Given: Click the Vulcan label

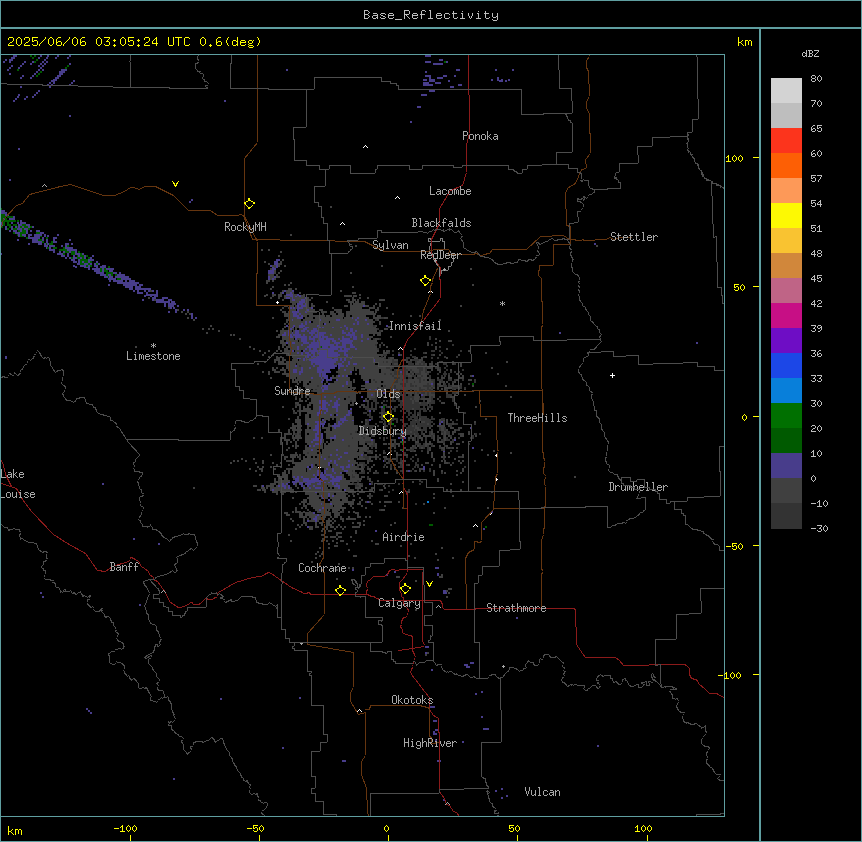Looking at the screenshot, I should pyautogui.click(x=543, y=792).
